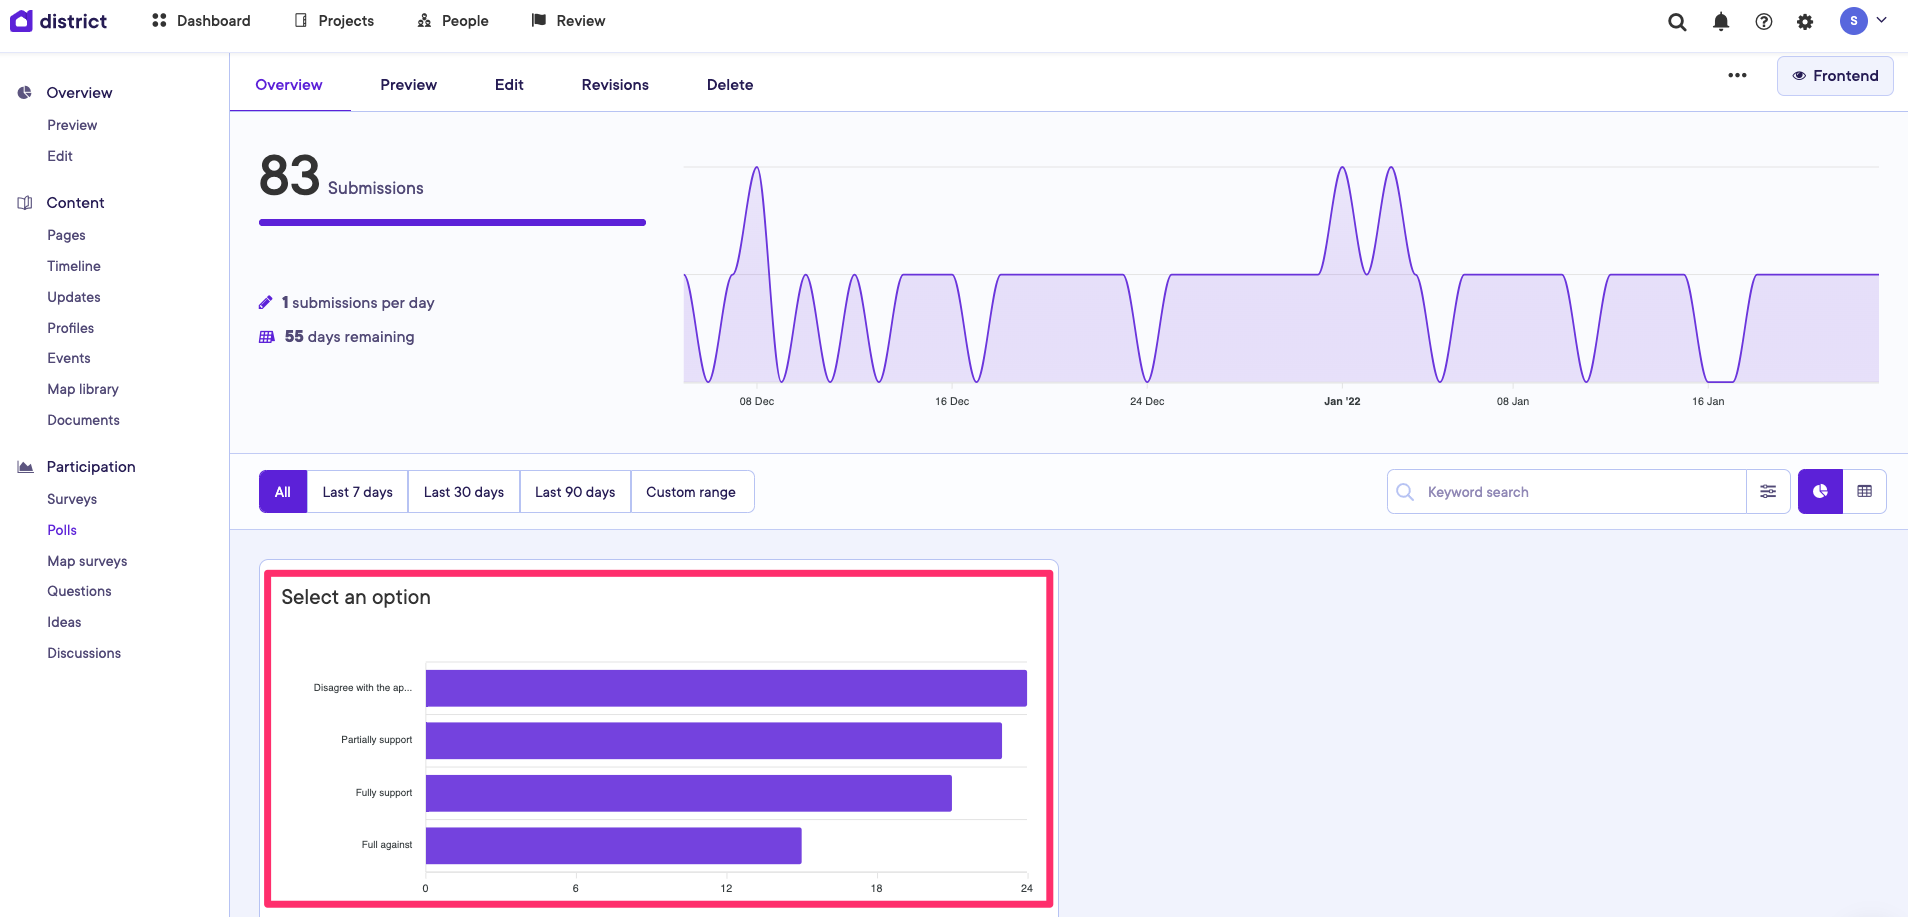The height and width of the screenshot is (917, 1908).
Task: Click the search magnifier icon in top bar
Action: click(1677, 22)
